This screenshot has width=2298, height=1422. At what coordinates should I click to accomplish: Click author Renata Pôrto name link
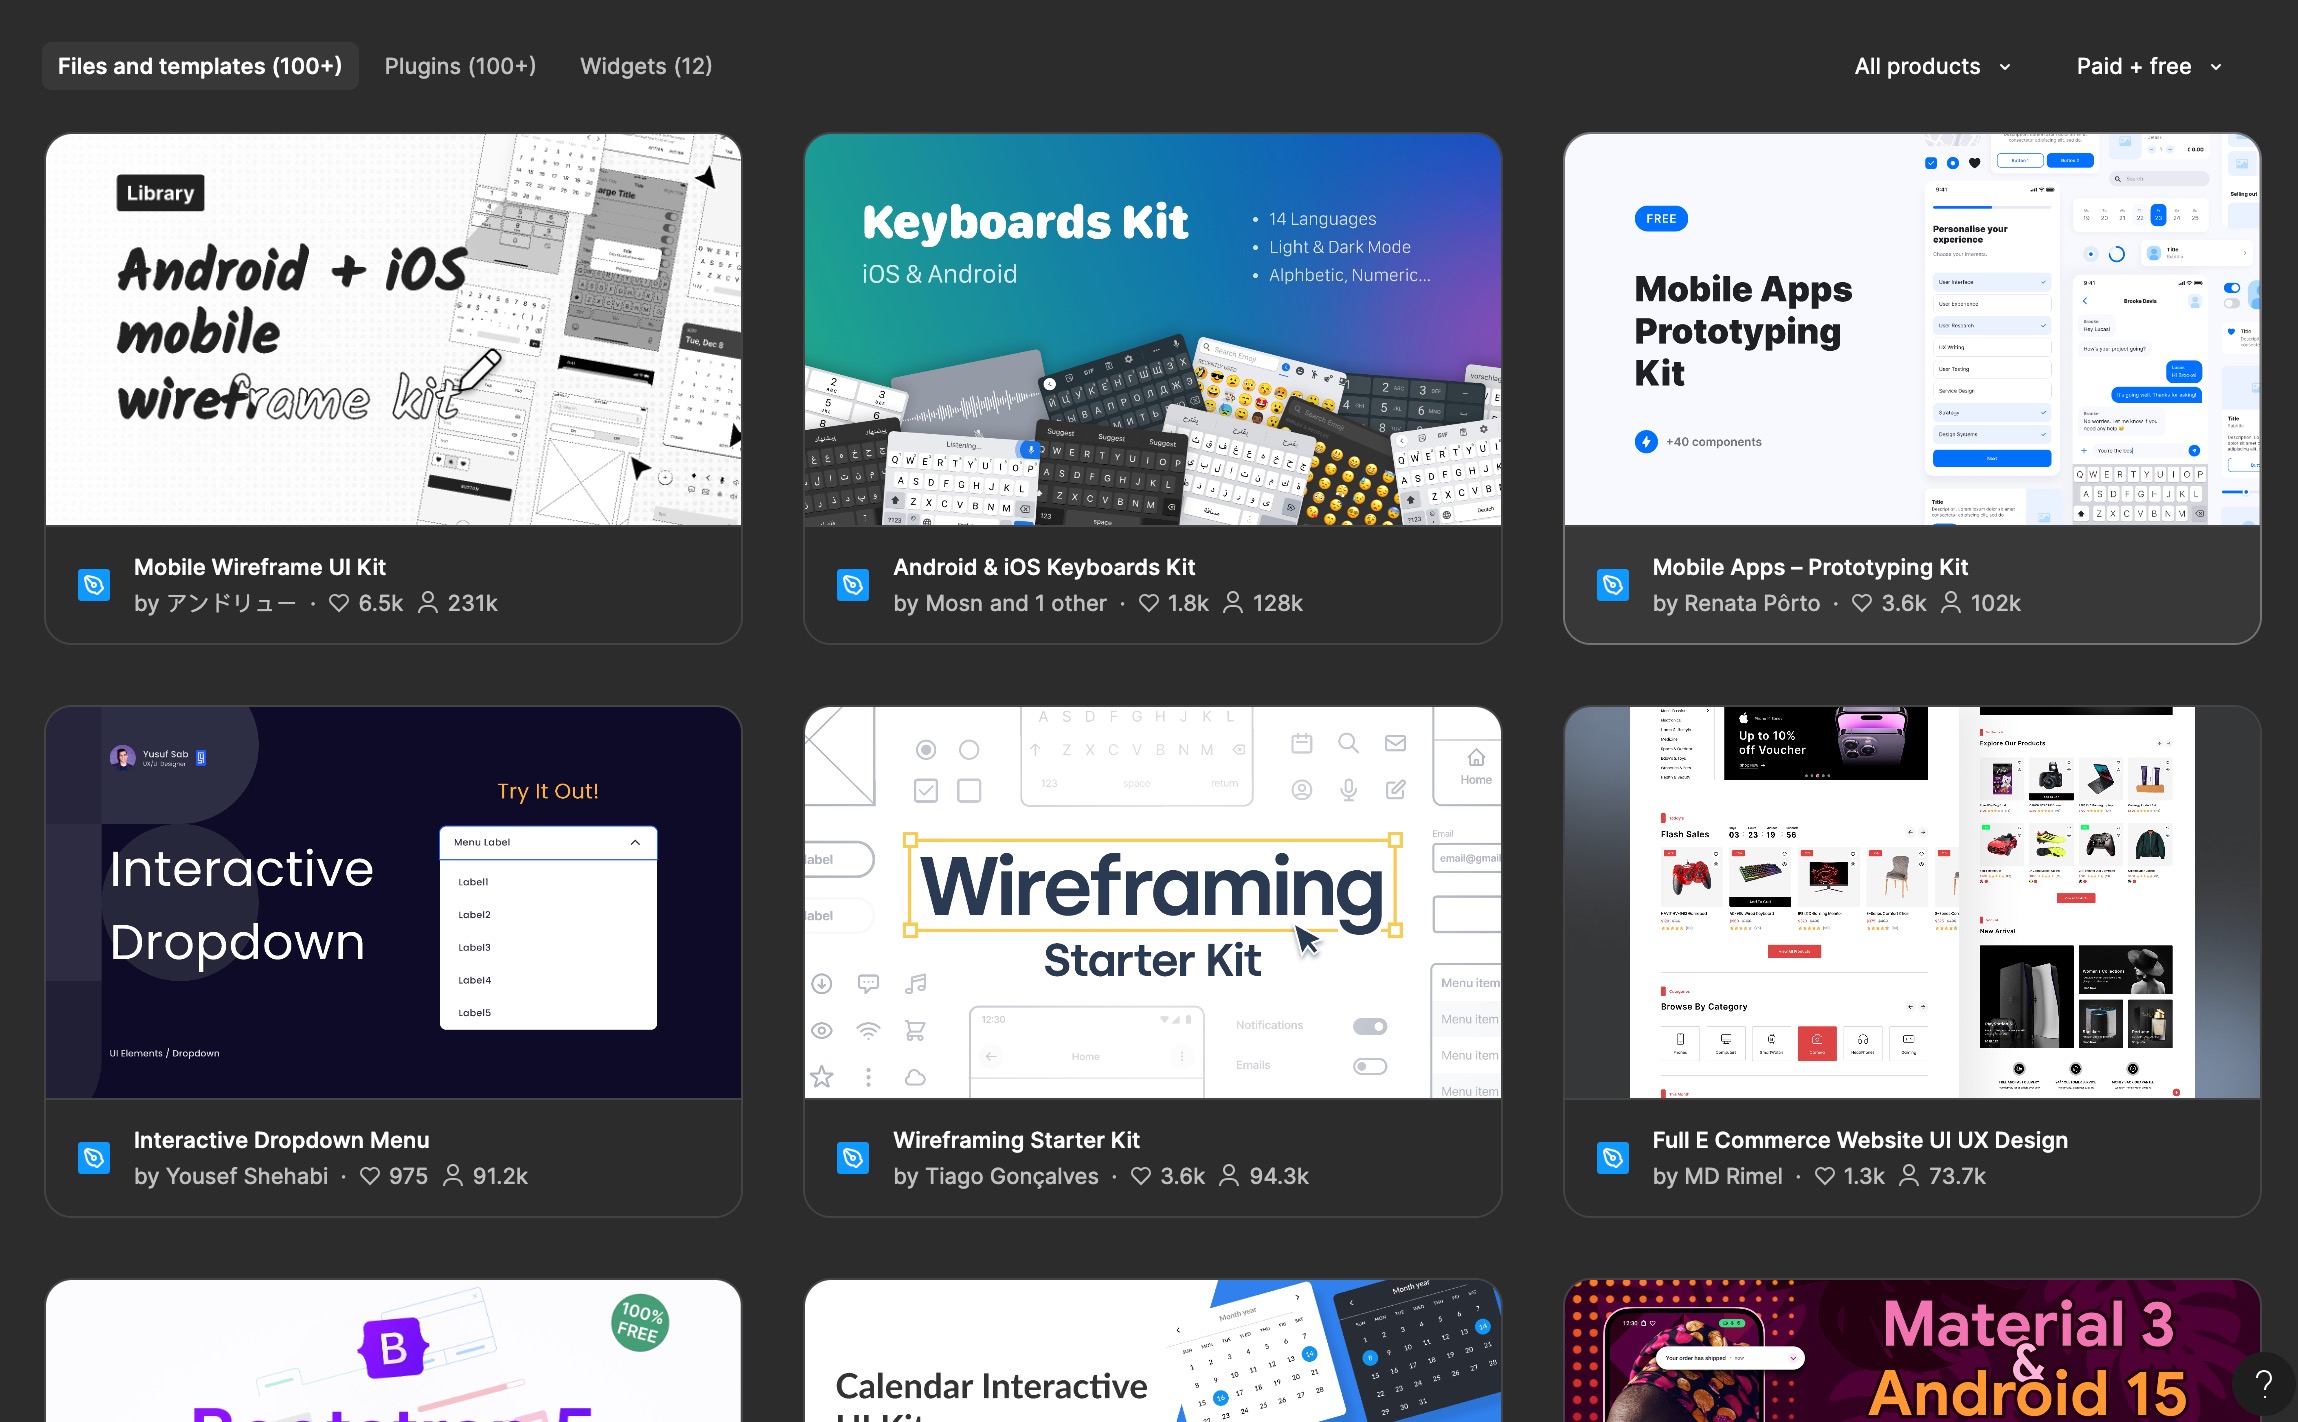(x=1752, y=603)
